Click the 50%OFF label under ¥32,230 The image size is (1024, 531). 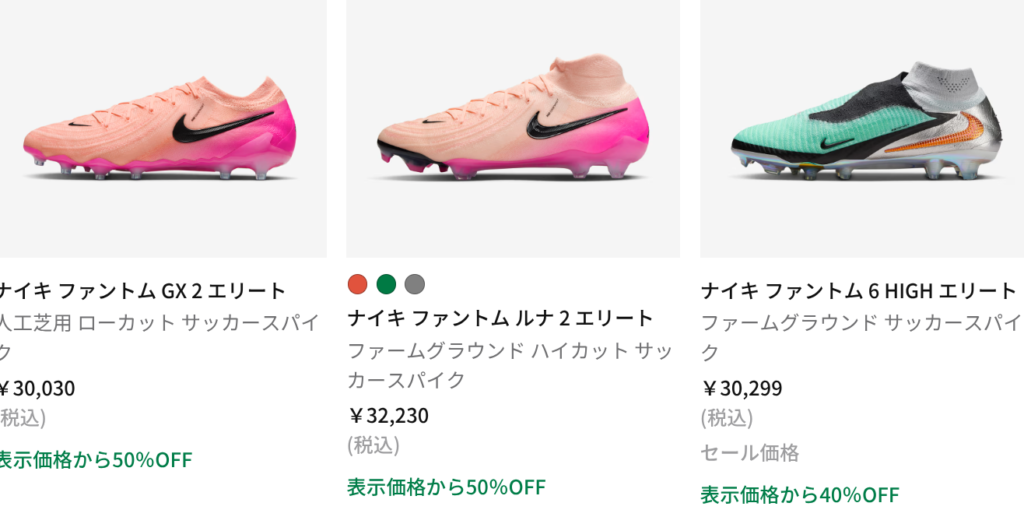point(446,487)
